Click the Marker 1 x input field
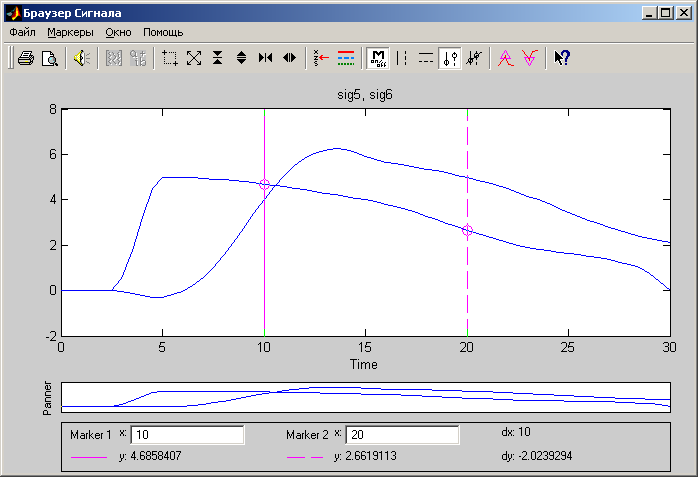The width and height of the screenshot is (698, 477). click(x=187, y=435)
